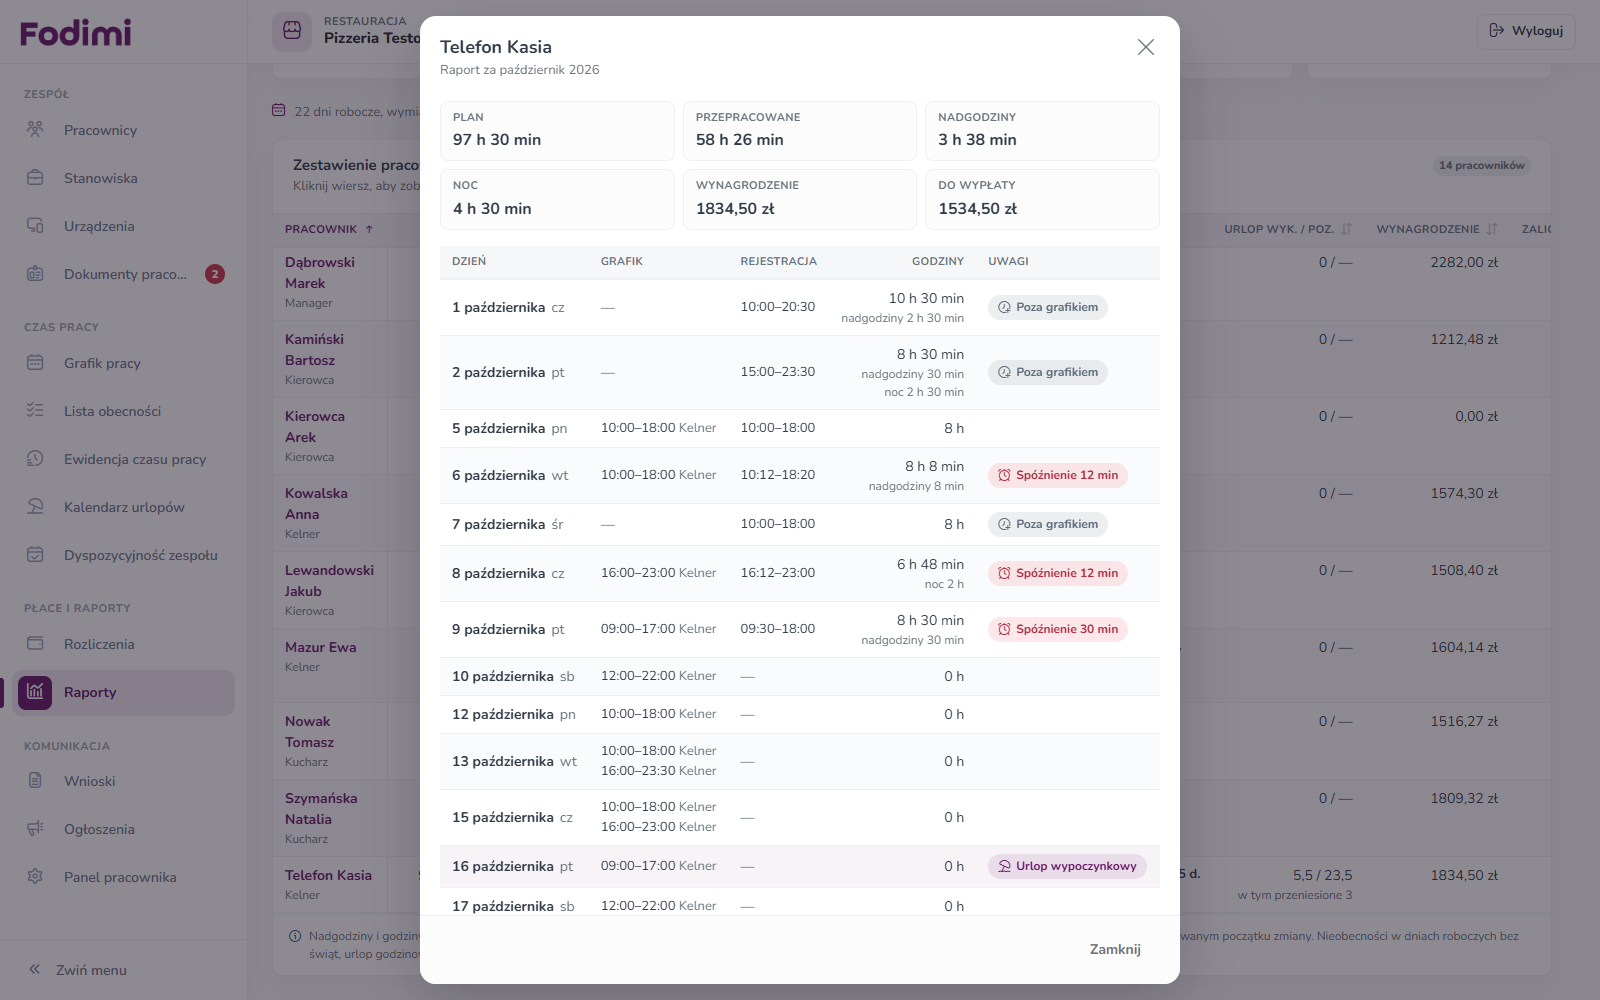Sort by Urlop wyk. / poz. column

tap(1288, 229)
